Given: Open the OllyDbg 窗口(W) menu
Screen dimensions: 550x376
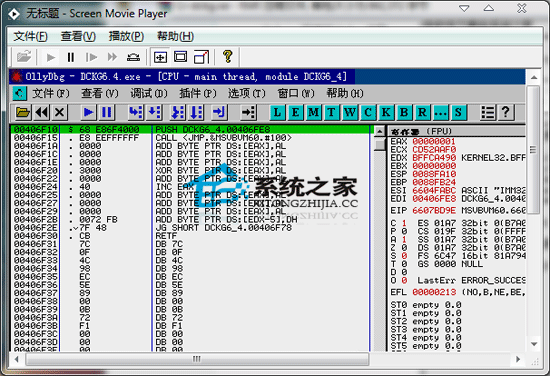Looking at the screenshot, I should point(296,94).
